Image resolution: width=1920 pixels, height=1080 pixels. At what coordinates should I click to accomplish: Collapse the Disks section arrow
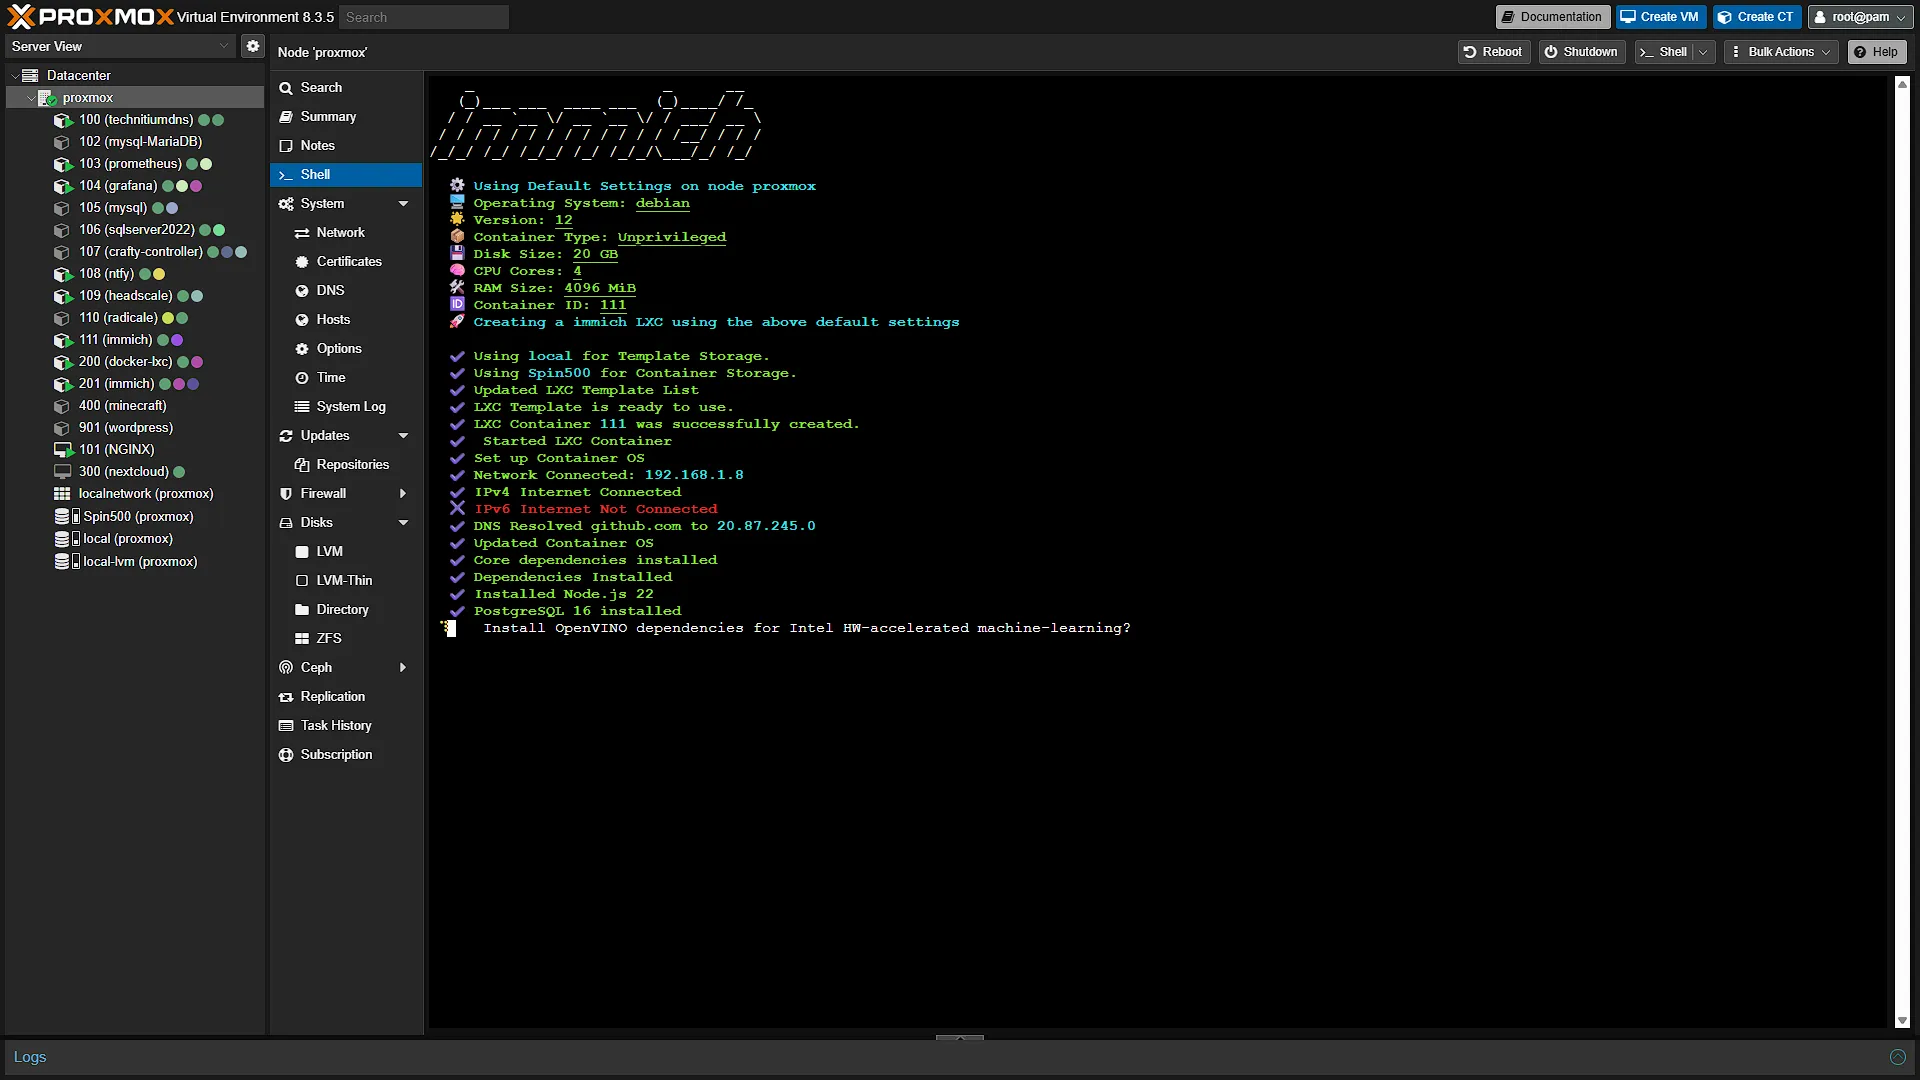pos(404,523)
